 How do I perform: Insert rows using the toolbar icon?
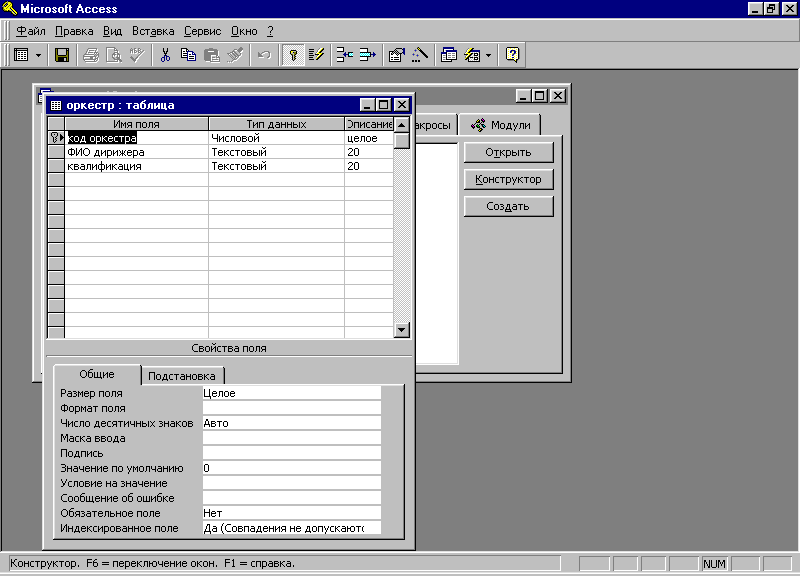[x=345, y=55]
